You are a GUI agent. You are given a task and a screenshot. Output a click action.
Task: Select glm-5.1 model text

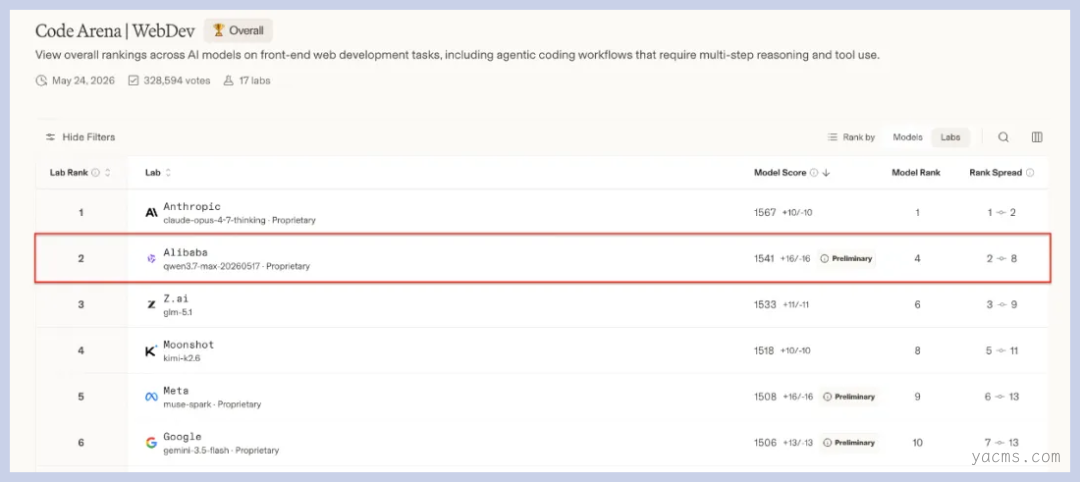tap(176, 313)
